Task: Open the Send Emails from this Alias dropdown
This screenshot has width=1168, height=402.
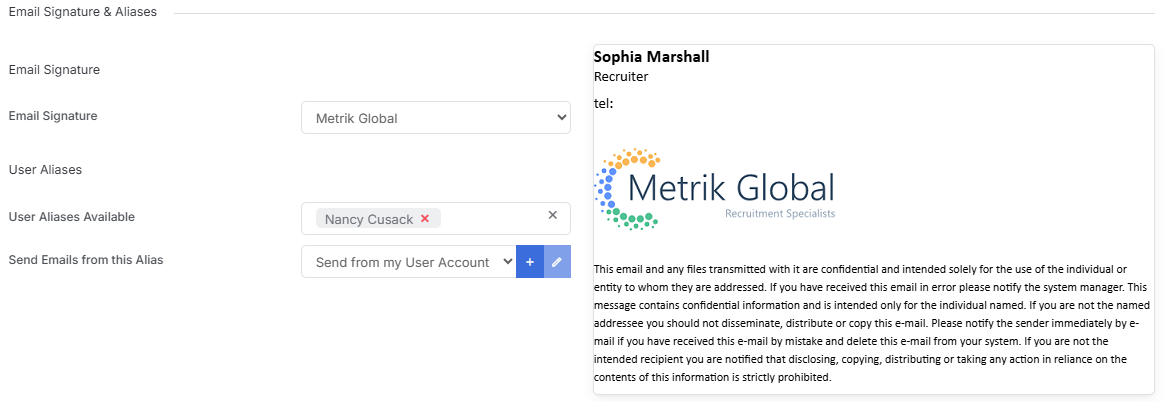Action: pos(408,262)
